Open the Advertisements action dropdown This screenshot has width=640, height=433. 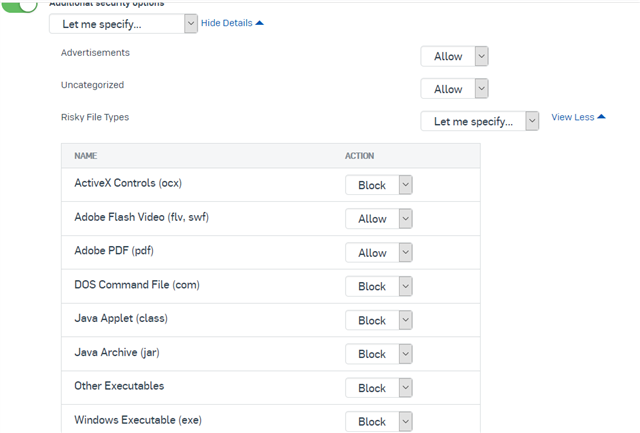[454, 56]
